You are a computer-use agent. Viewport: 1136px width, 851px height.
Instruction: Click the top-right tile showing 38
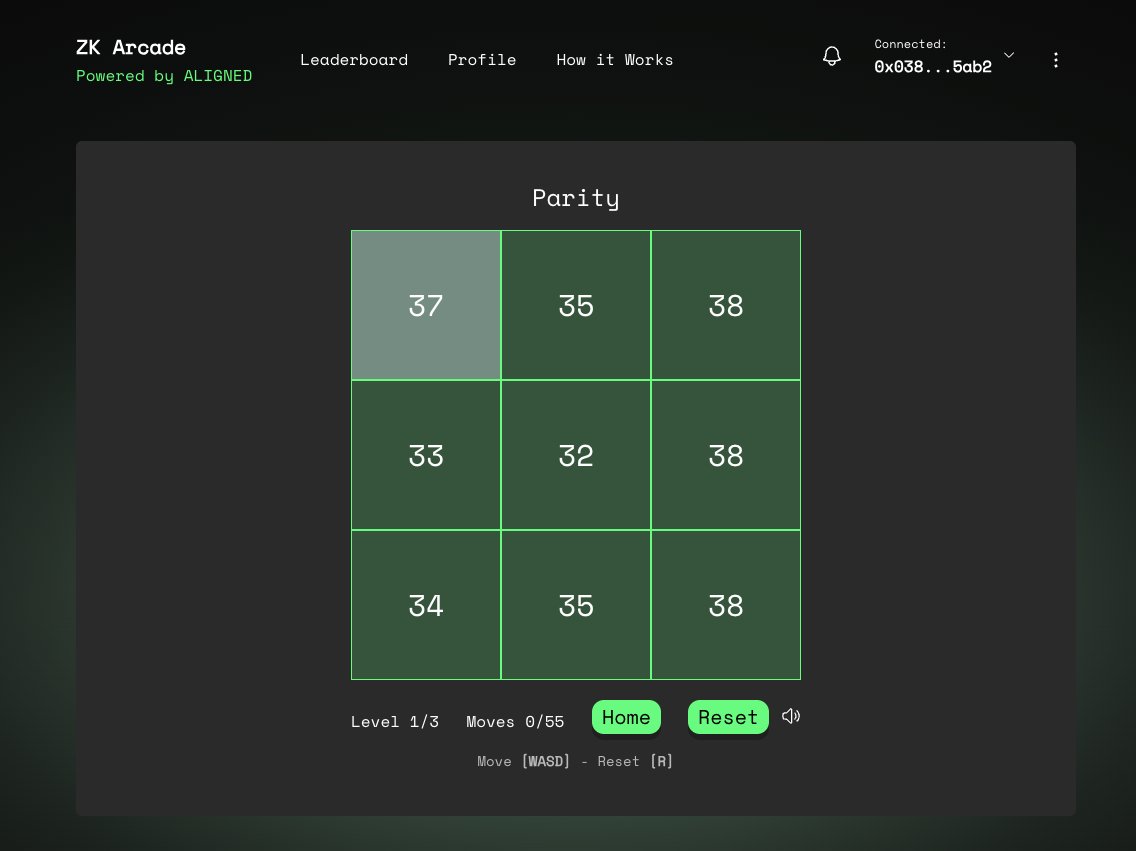726,305
